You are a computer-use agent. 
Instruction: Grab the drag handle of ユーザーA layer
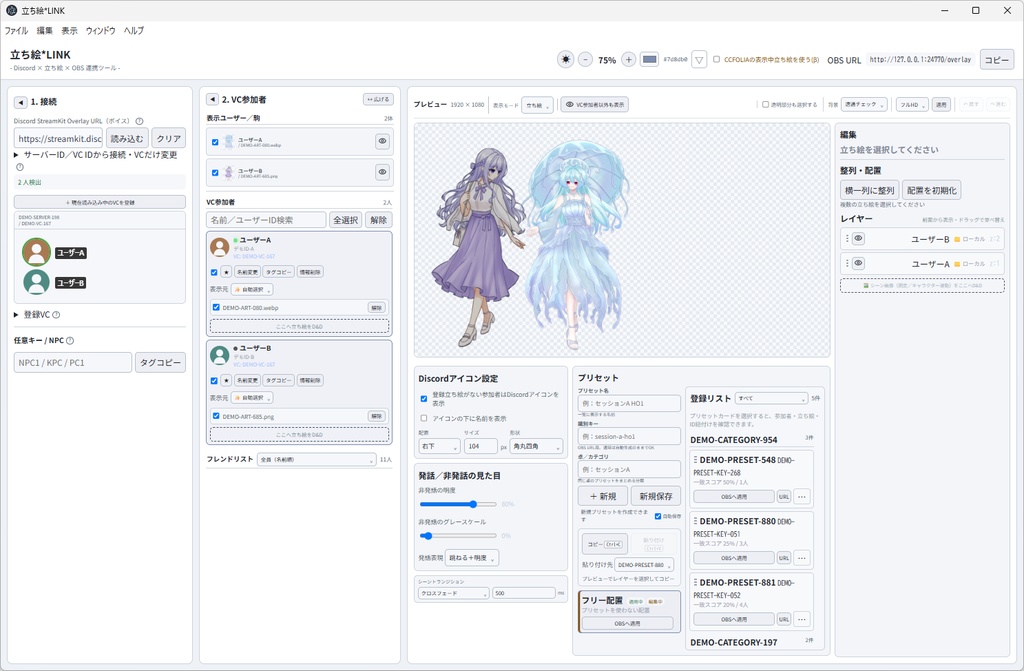(847, 263)
